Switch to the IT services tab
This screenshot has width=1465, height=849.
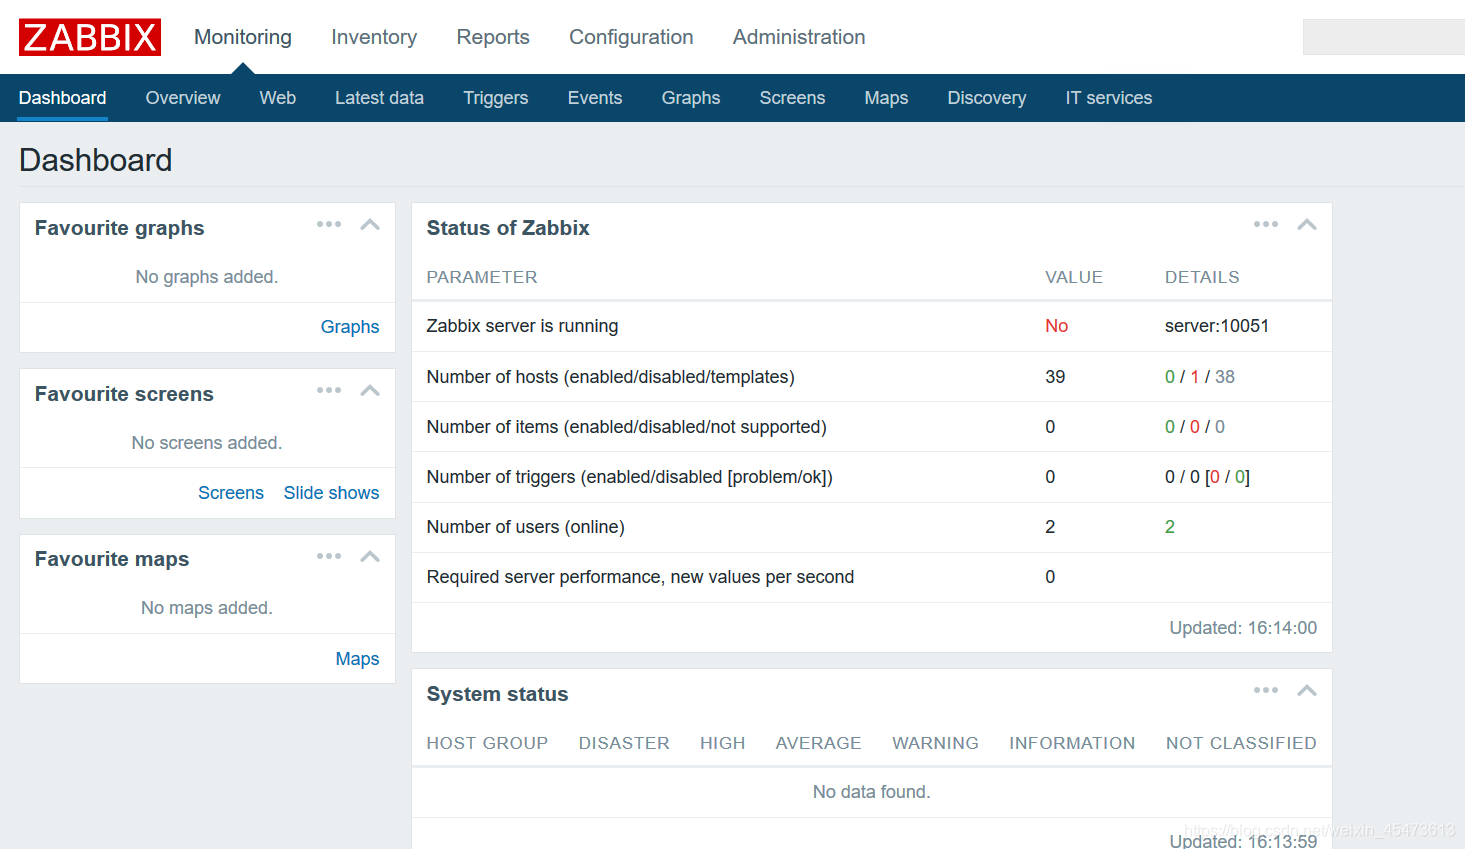1109,98
